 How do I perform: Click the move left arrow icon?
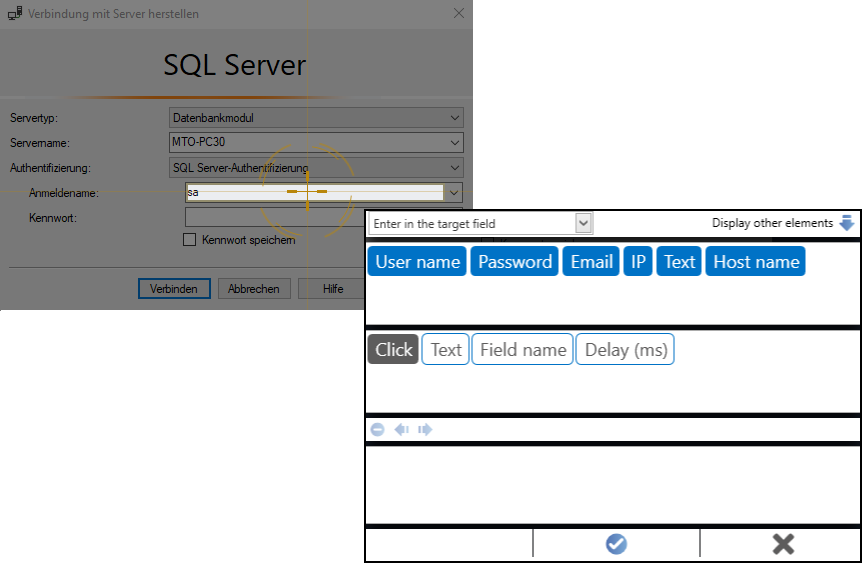[402, 429]
